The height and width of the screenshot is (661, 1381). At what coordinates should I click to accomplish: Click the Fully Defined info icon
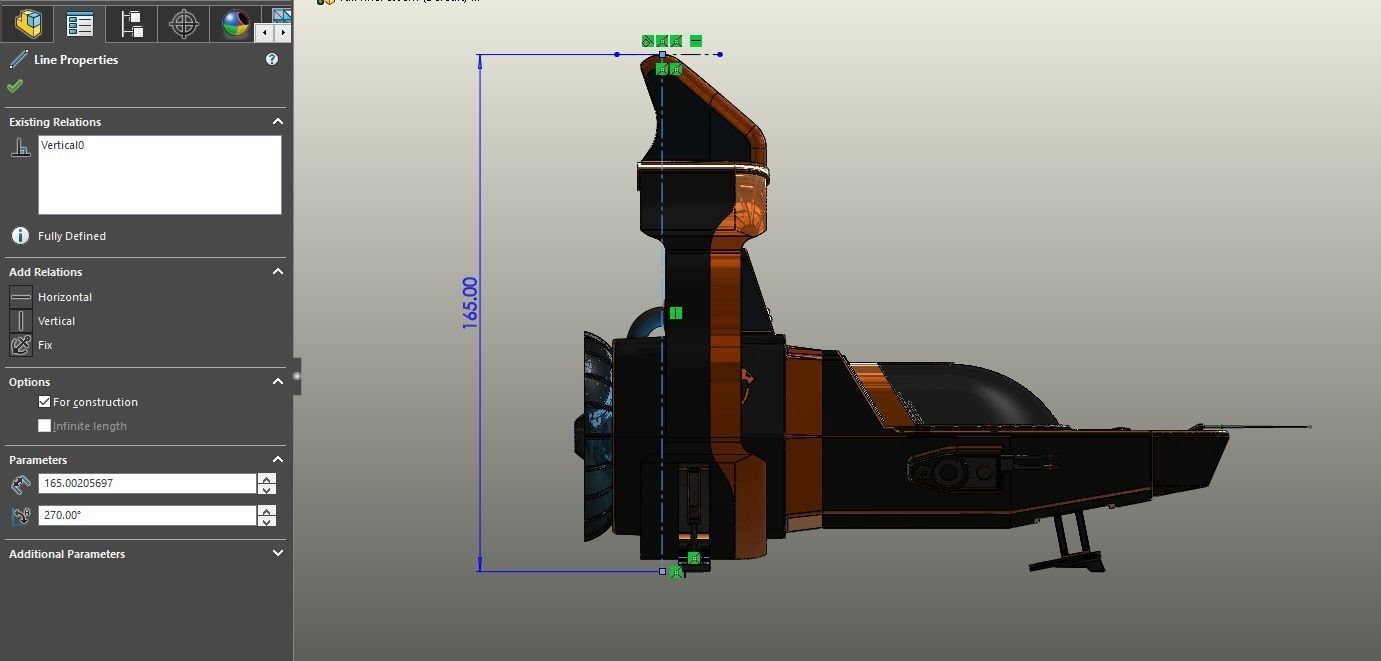click(x=19, y=236)
